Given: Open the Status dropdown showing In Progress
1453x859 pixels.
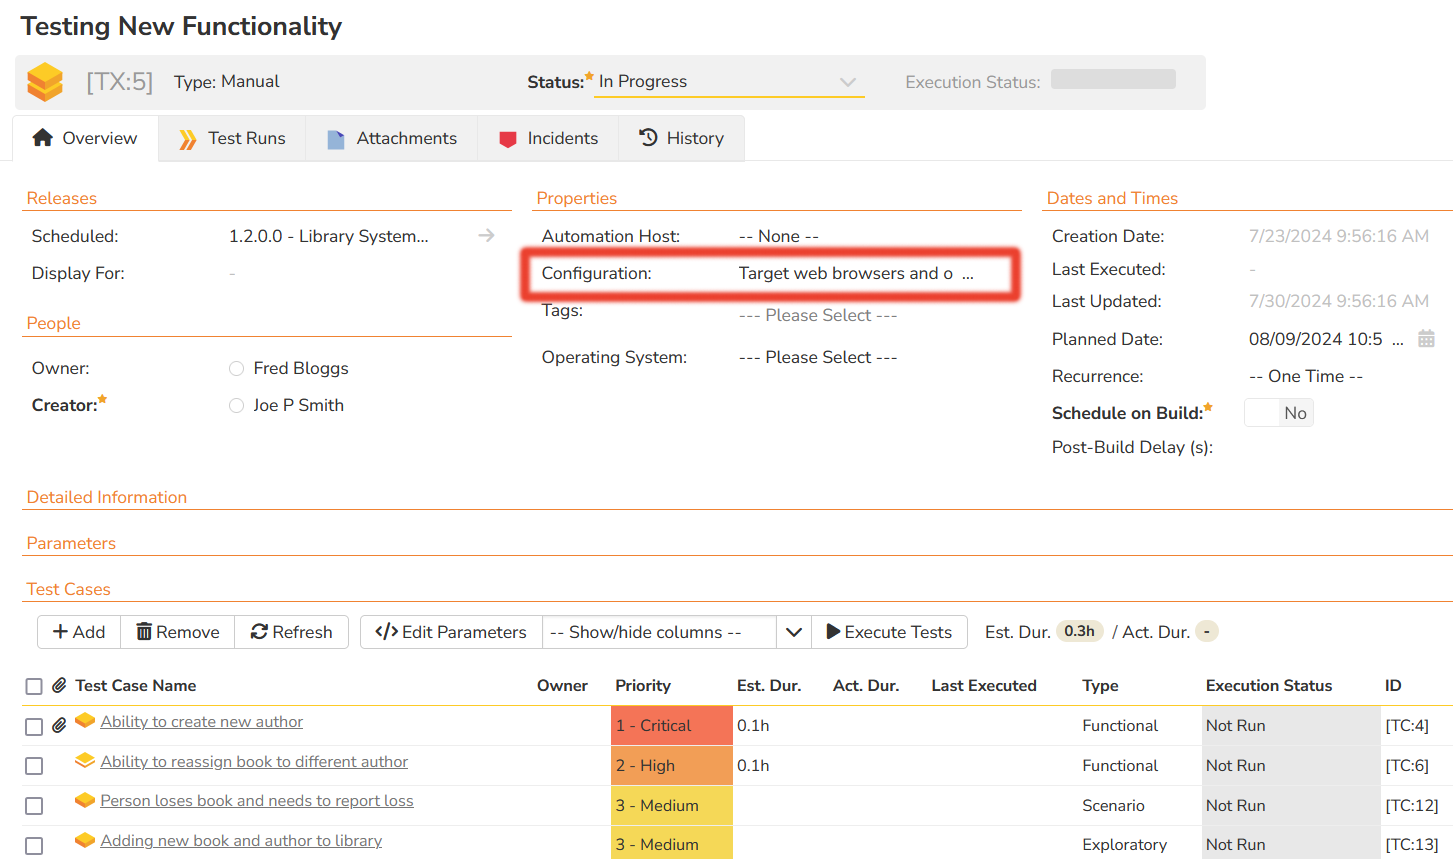Looking at the screenshot, I should coord(728,82).
